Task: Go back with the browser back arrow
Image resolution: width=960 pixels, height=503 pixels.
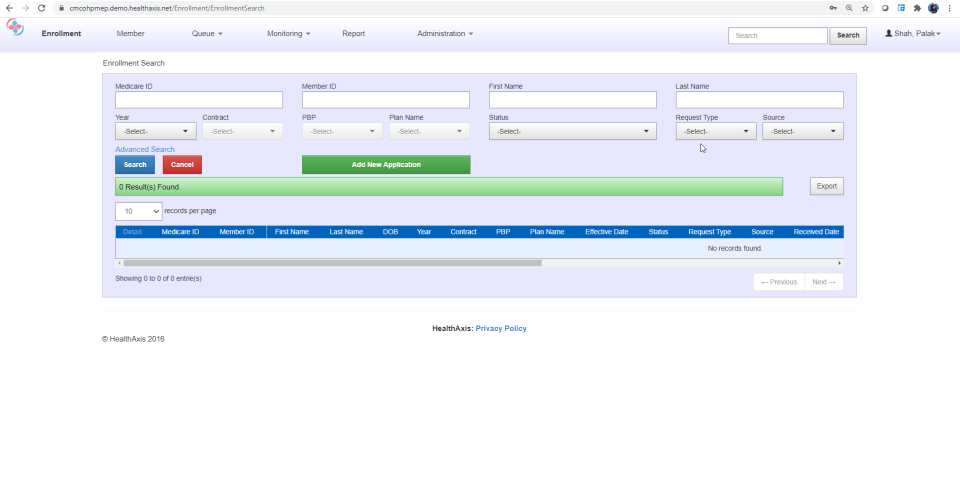Action: coord(9,8)
